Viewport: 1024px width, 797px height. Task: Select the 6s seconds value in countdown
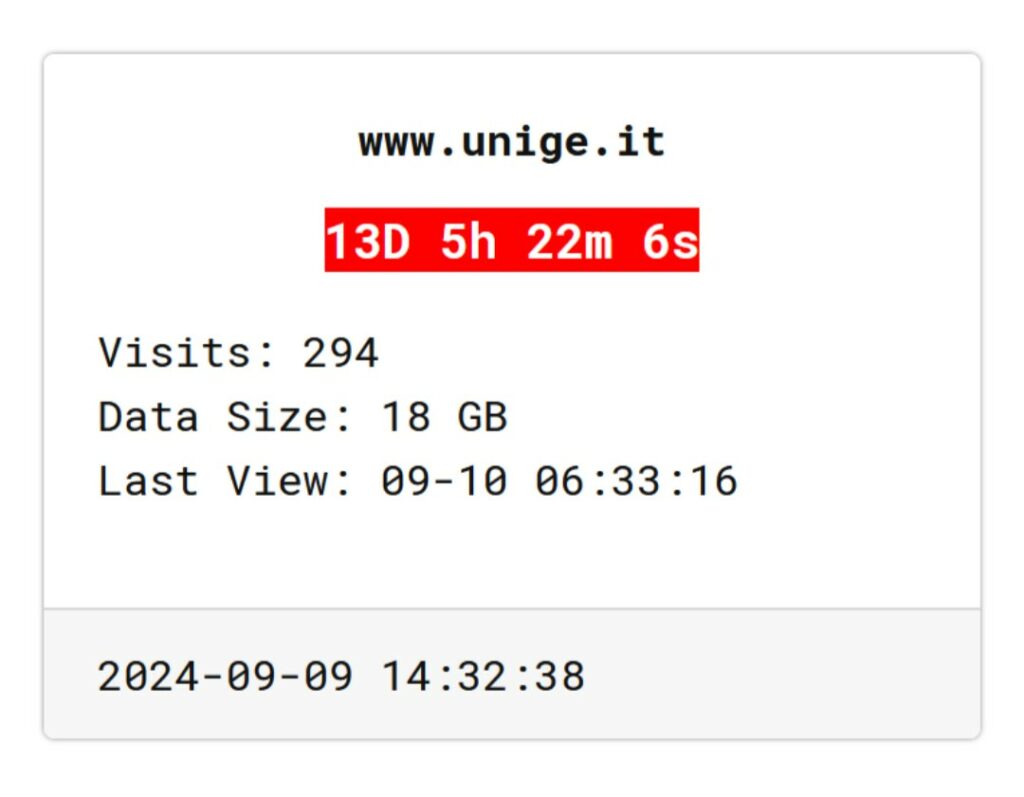pos(670,242)
